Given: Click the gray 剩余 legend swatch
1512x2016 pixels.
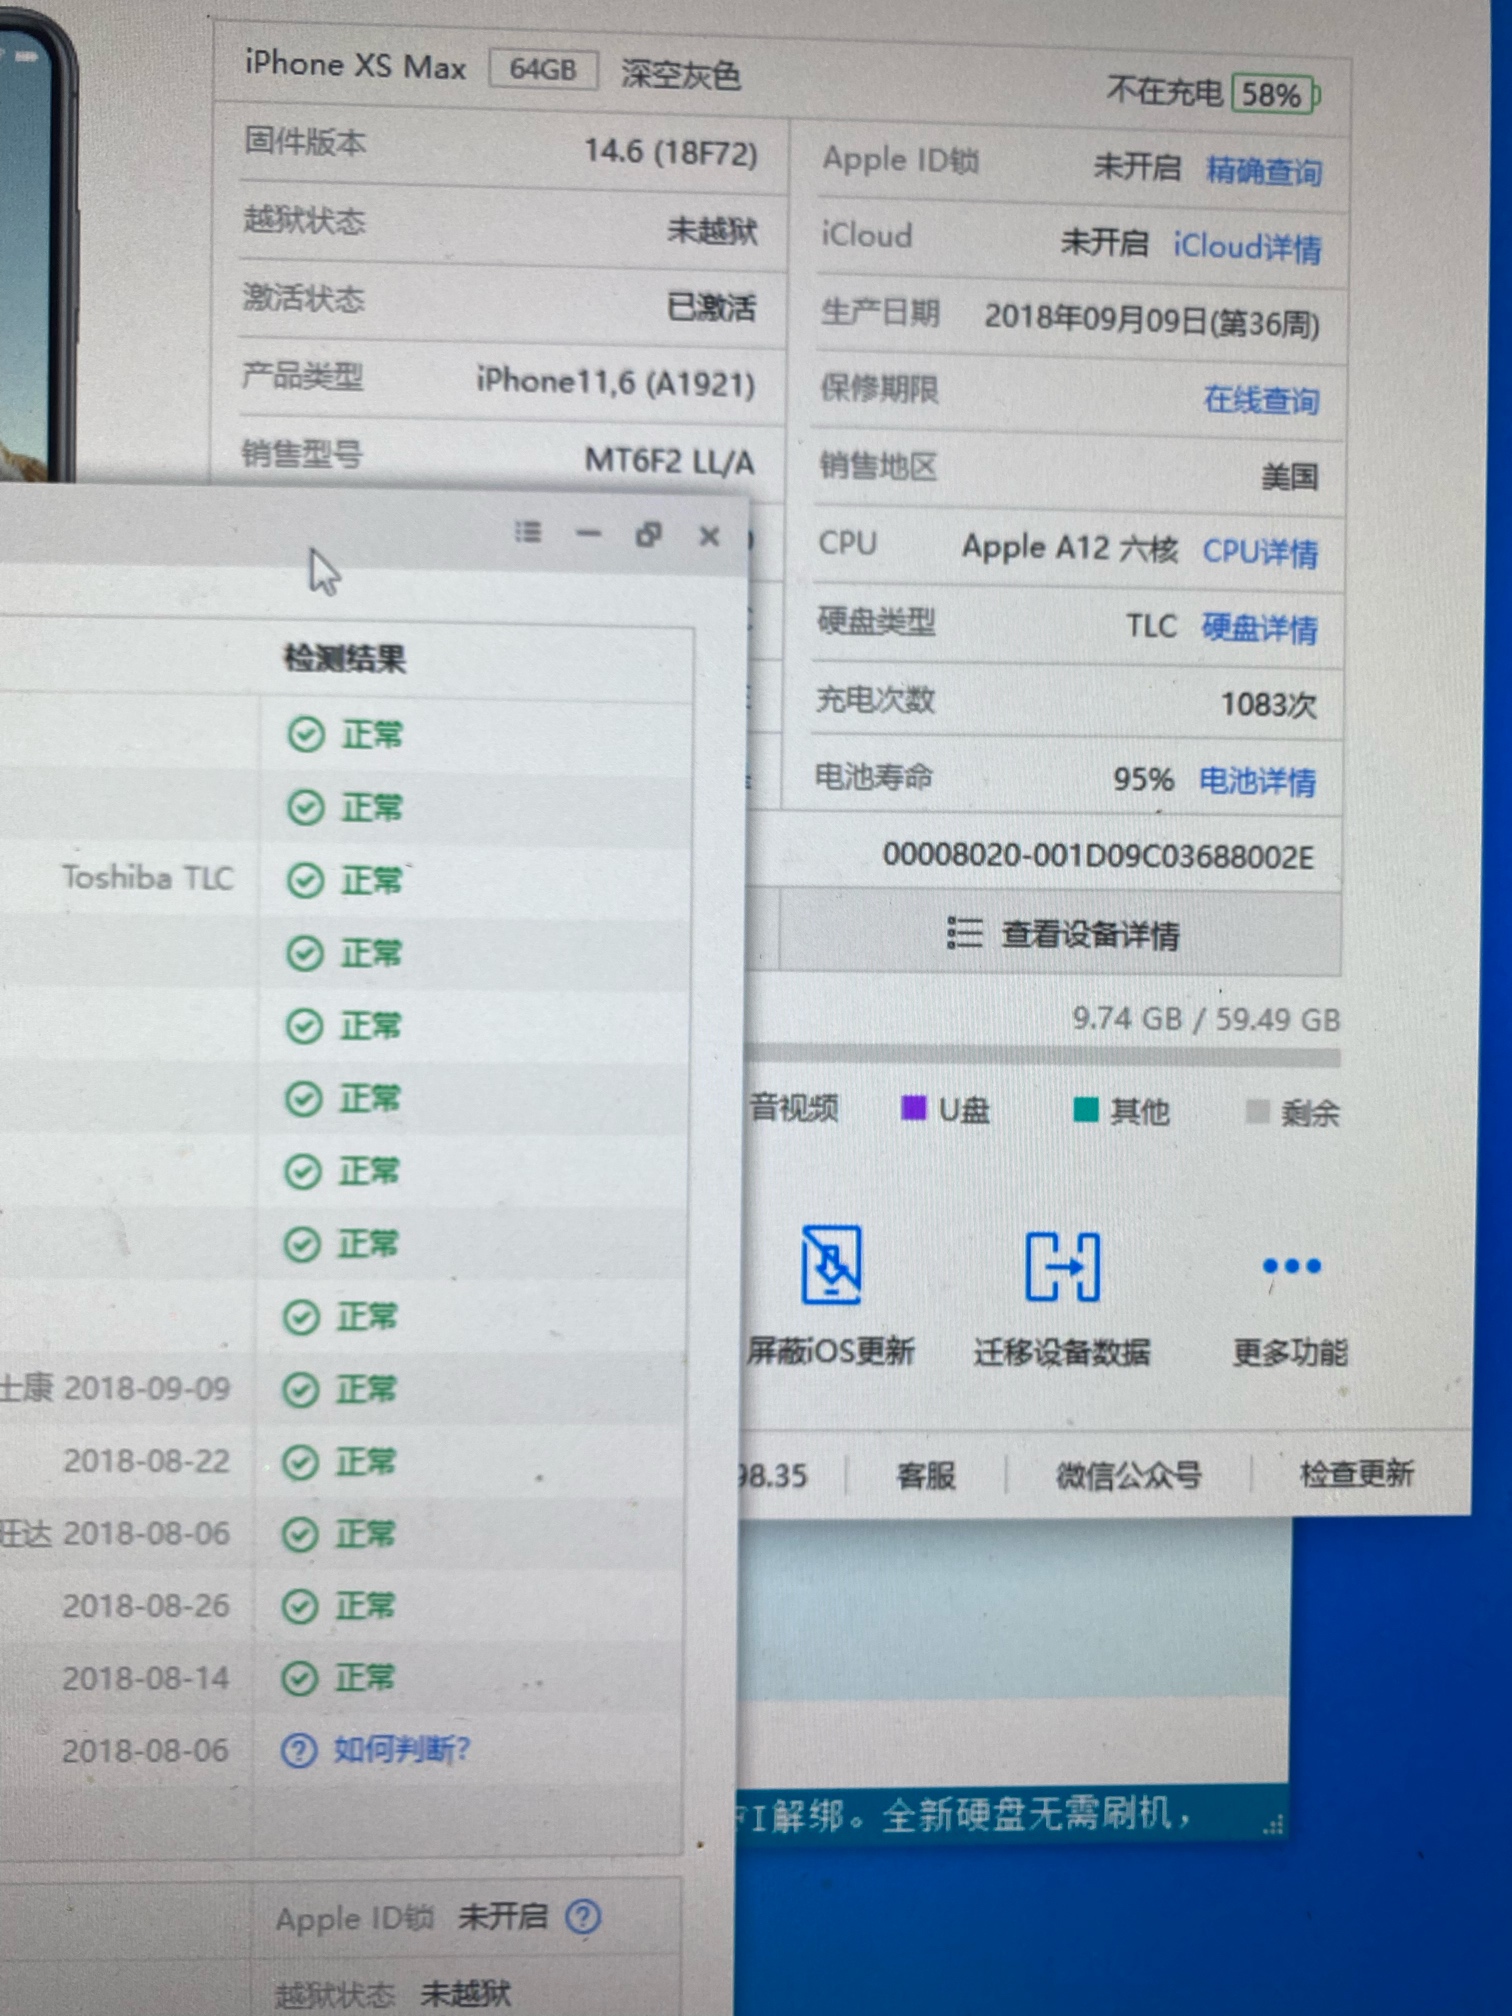Looking at the screenshot, I should 1258,1111.
